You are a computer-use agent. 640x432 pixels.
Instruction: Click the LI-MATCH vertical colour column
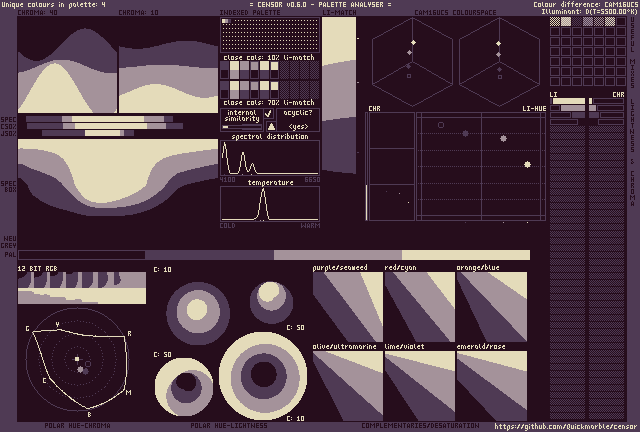click(339, 95)
